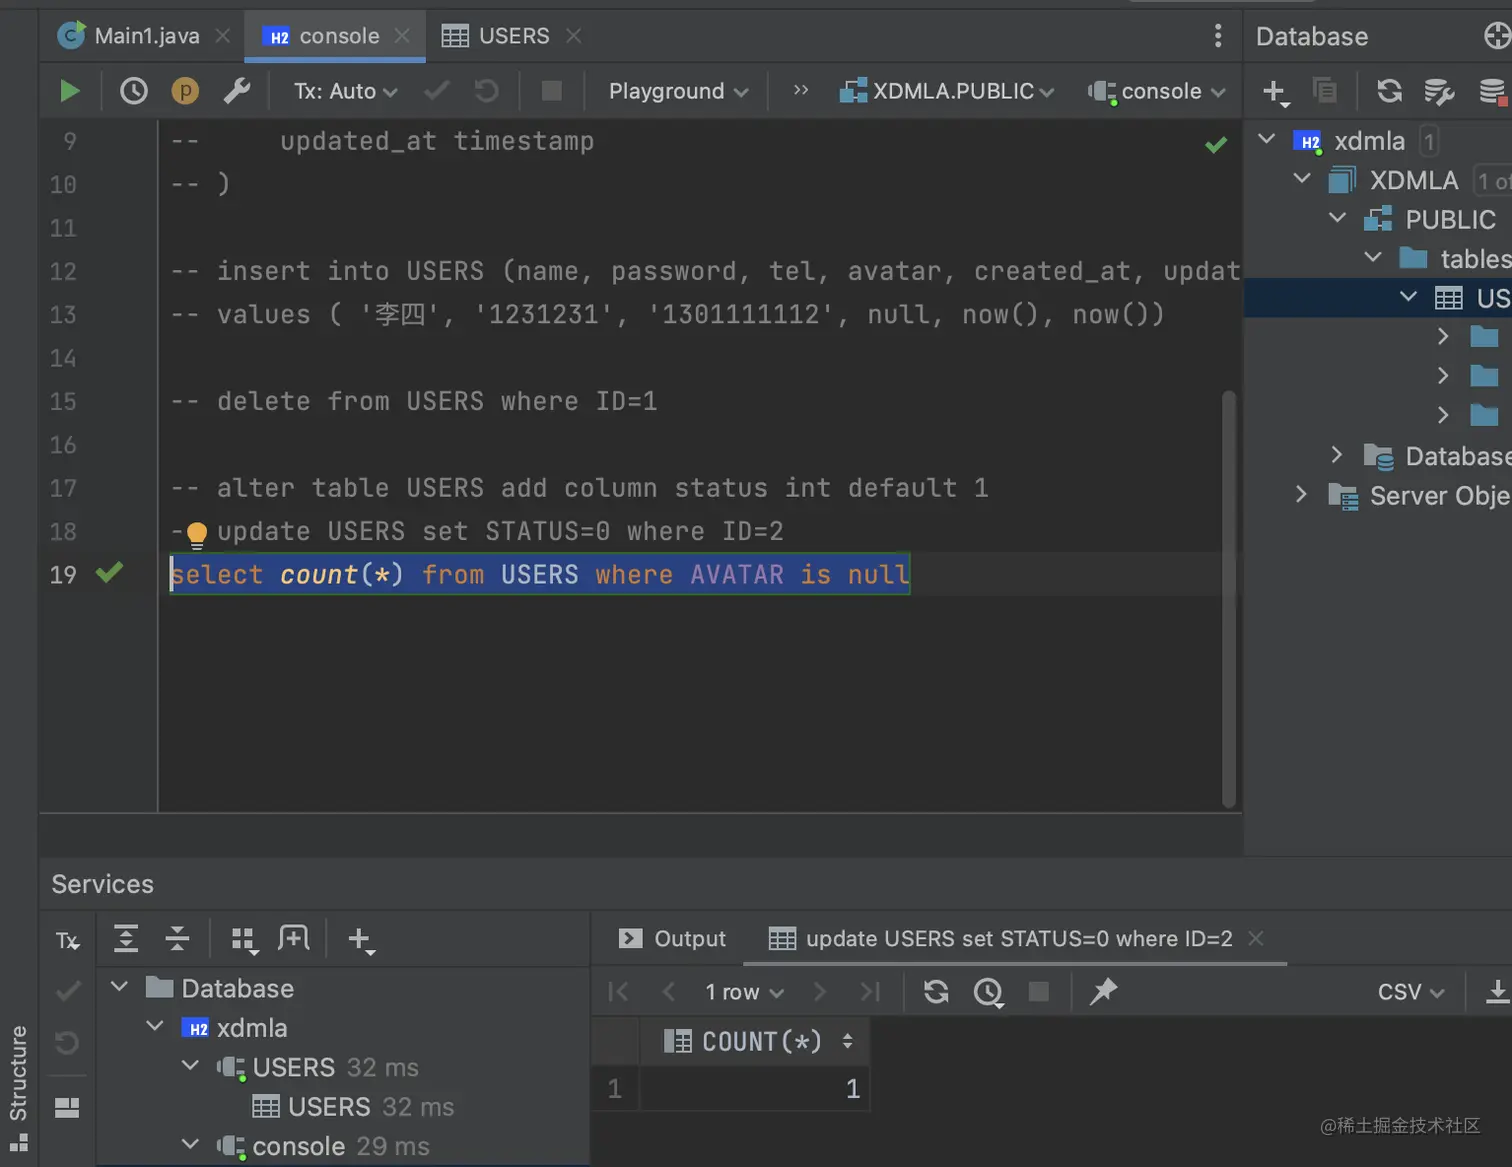
Task: Run the query with the green Execute button
Action: pyautogui.click(x=69, y=91)
